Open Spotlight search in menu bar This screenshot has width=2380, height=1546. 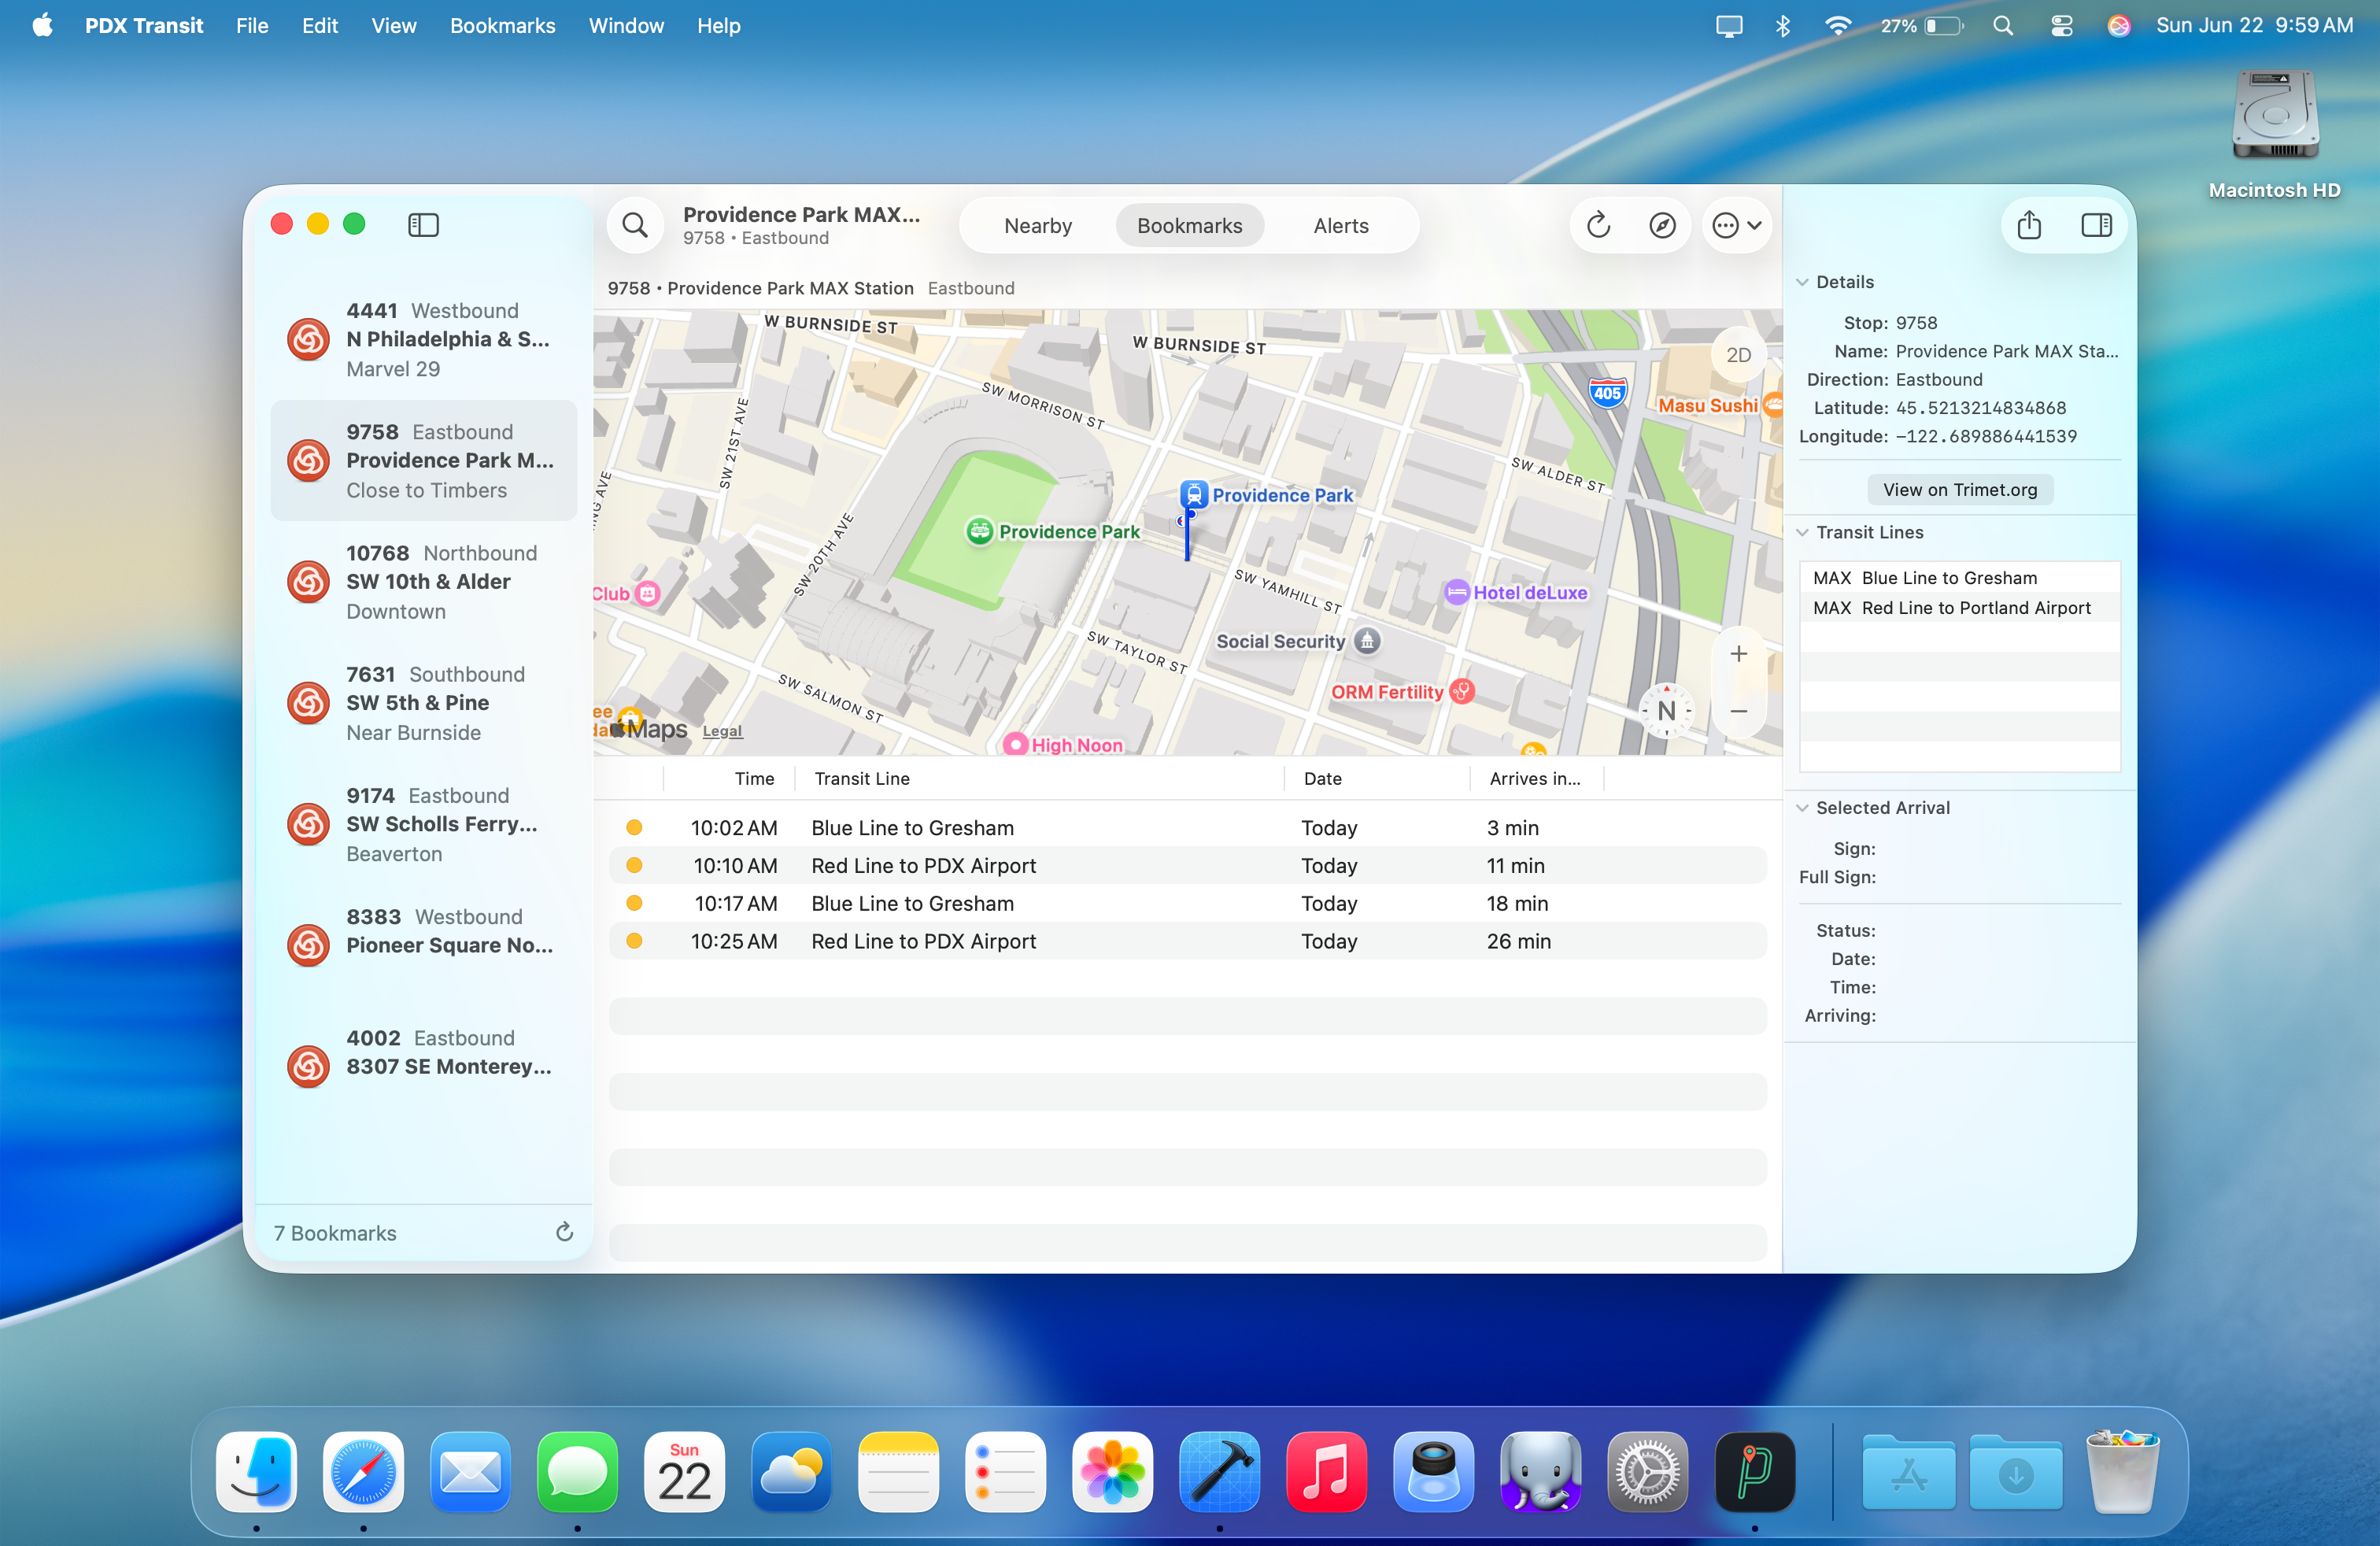2002,26
